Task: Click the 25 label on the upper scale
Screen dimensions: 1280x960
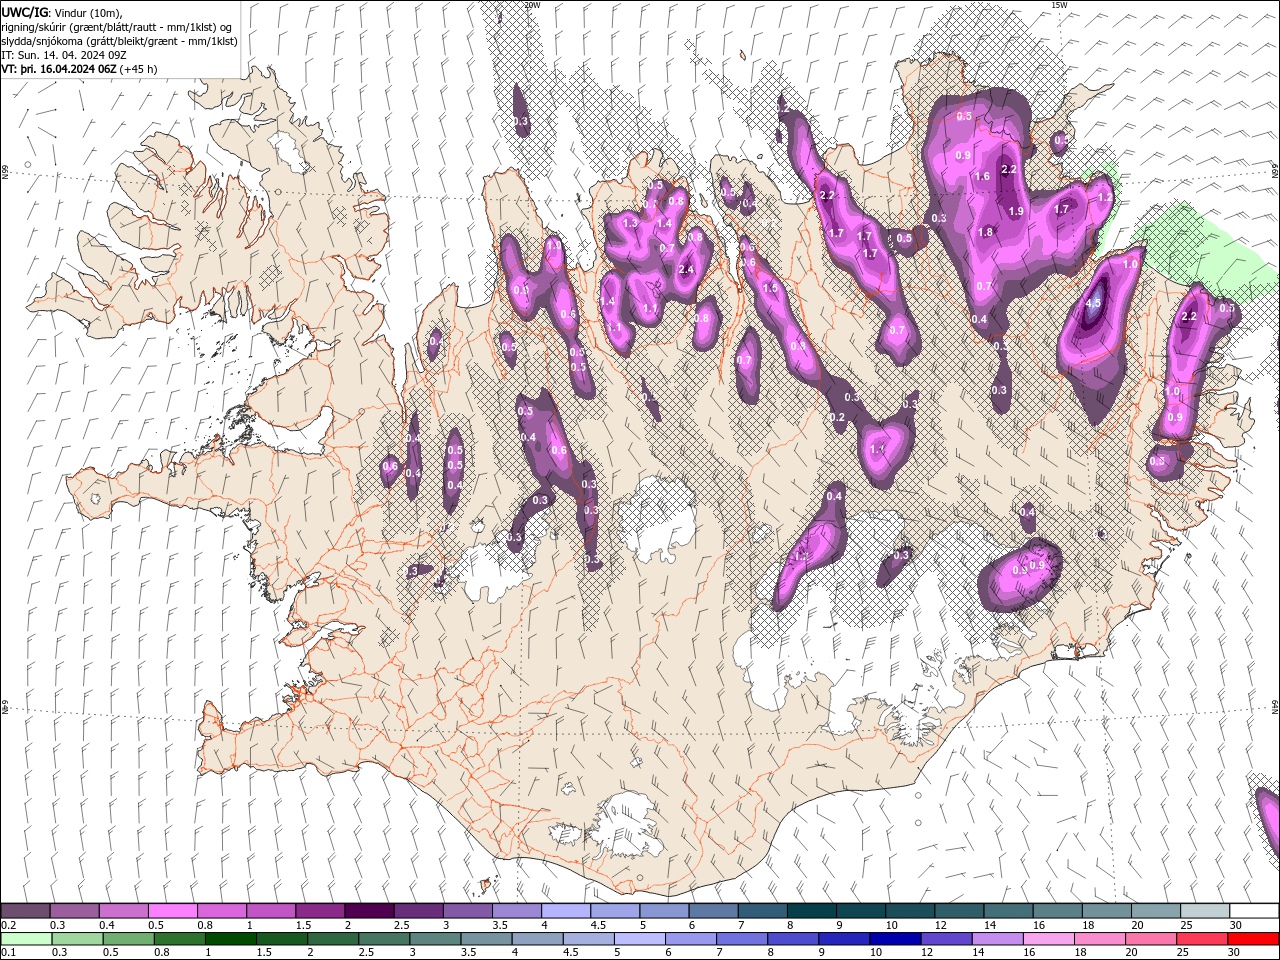Action: 1186,925
